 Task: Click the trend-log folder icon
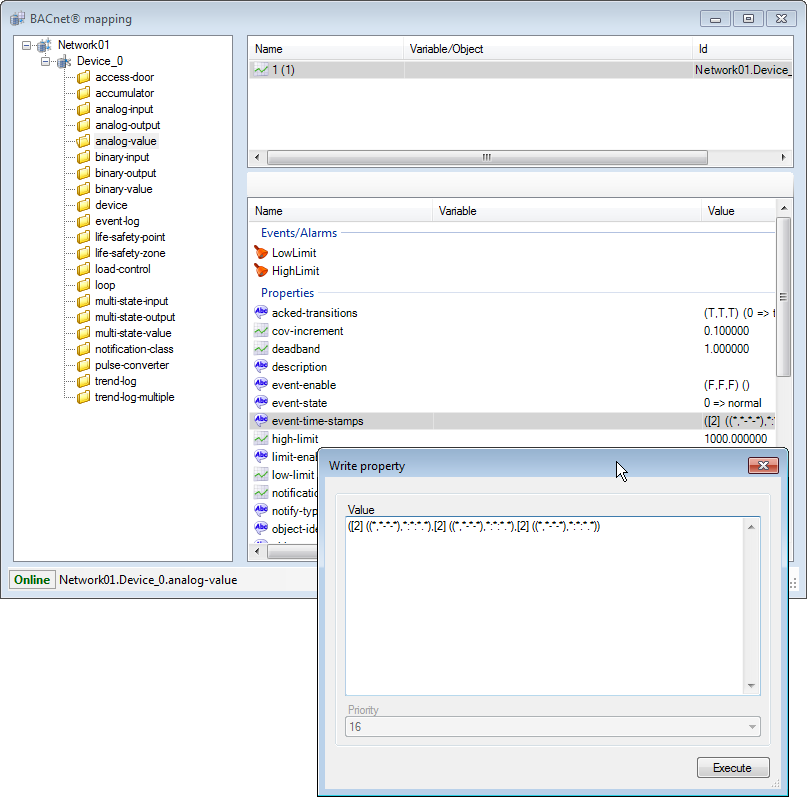tap(84, 381)
